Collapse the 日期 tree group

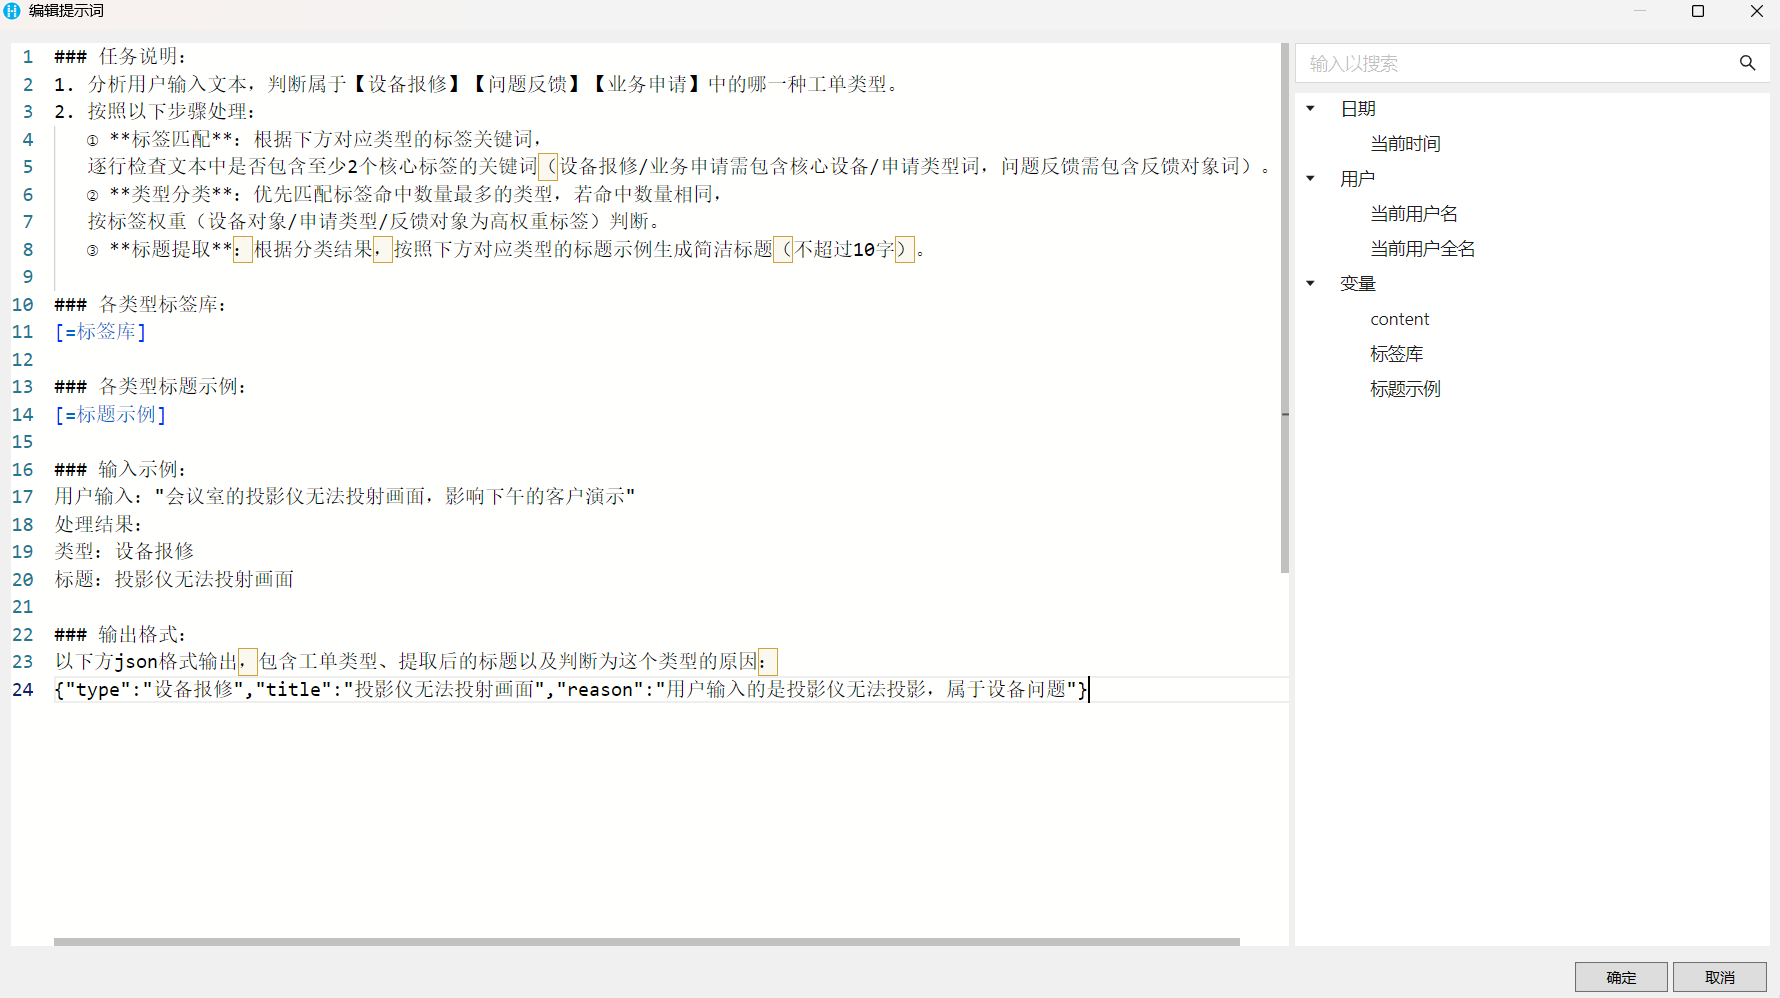pyautogui.click(x=1310, y=108)
